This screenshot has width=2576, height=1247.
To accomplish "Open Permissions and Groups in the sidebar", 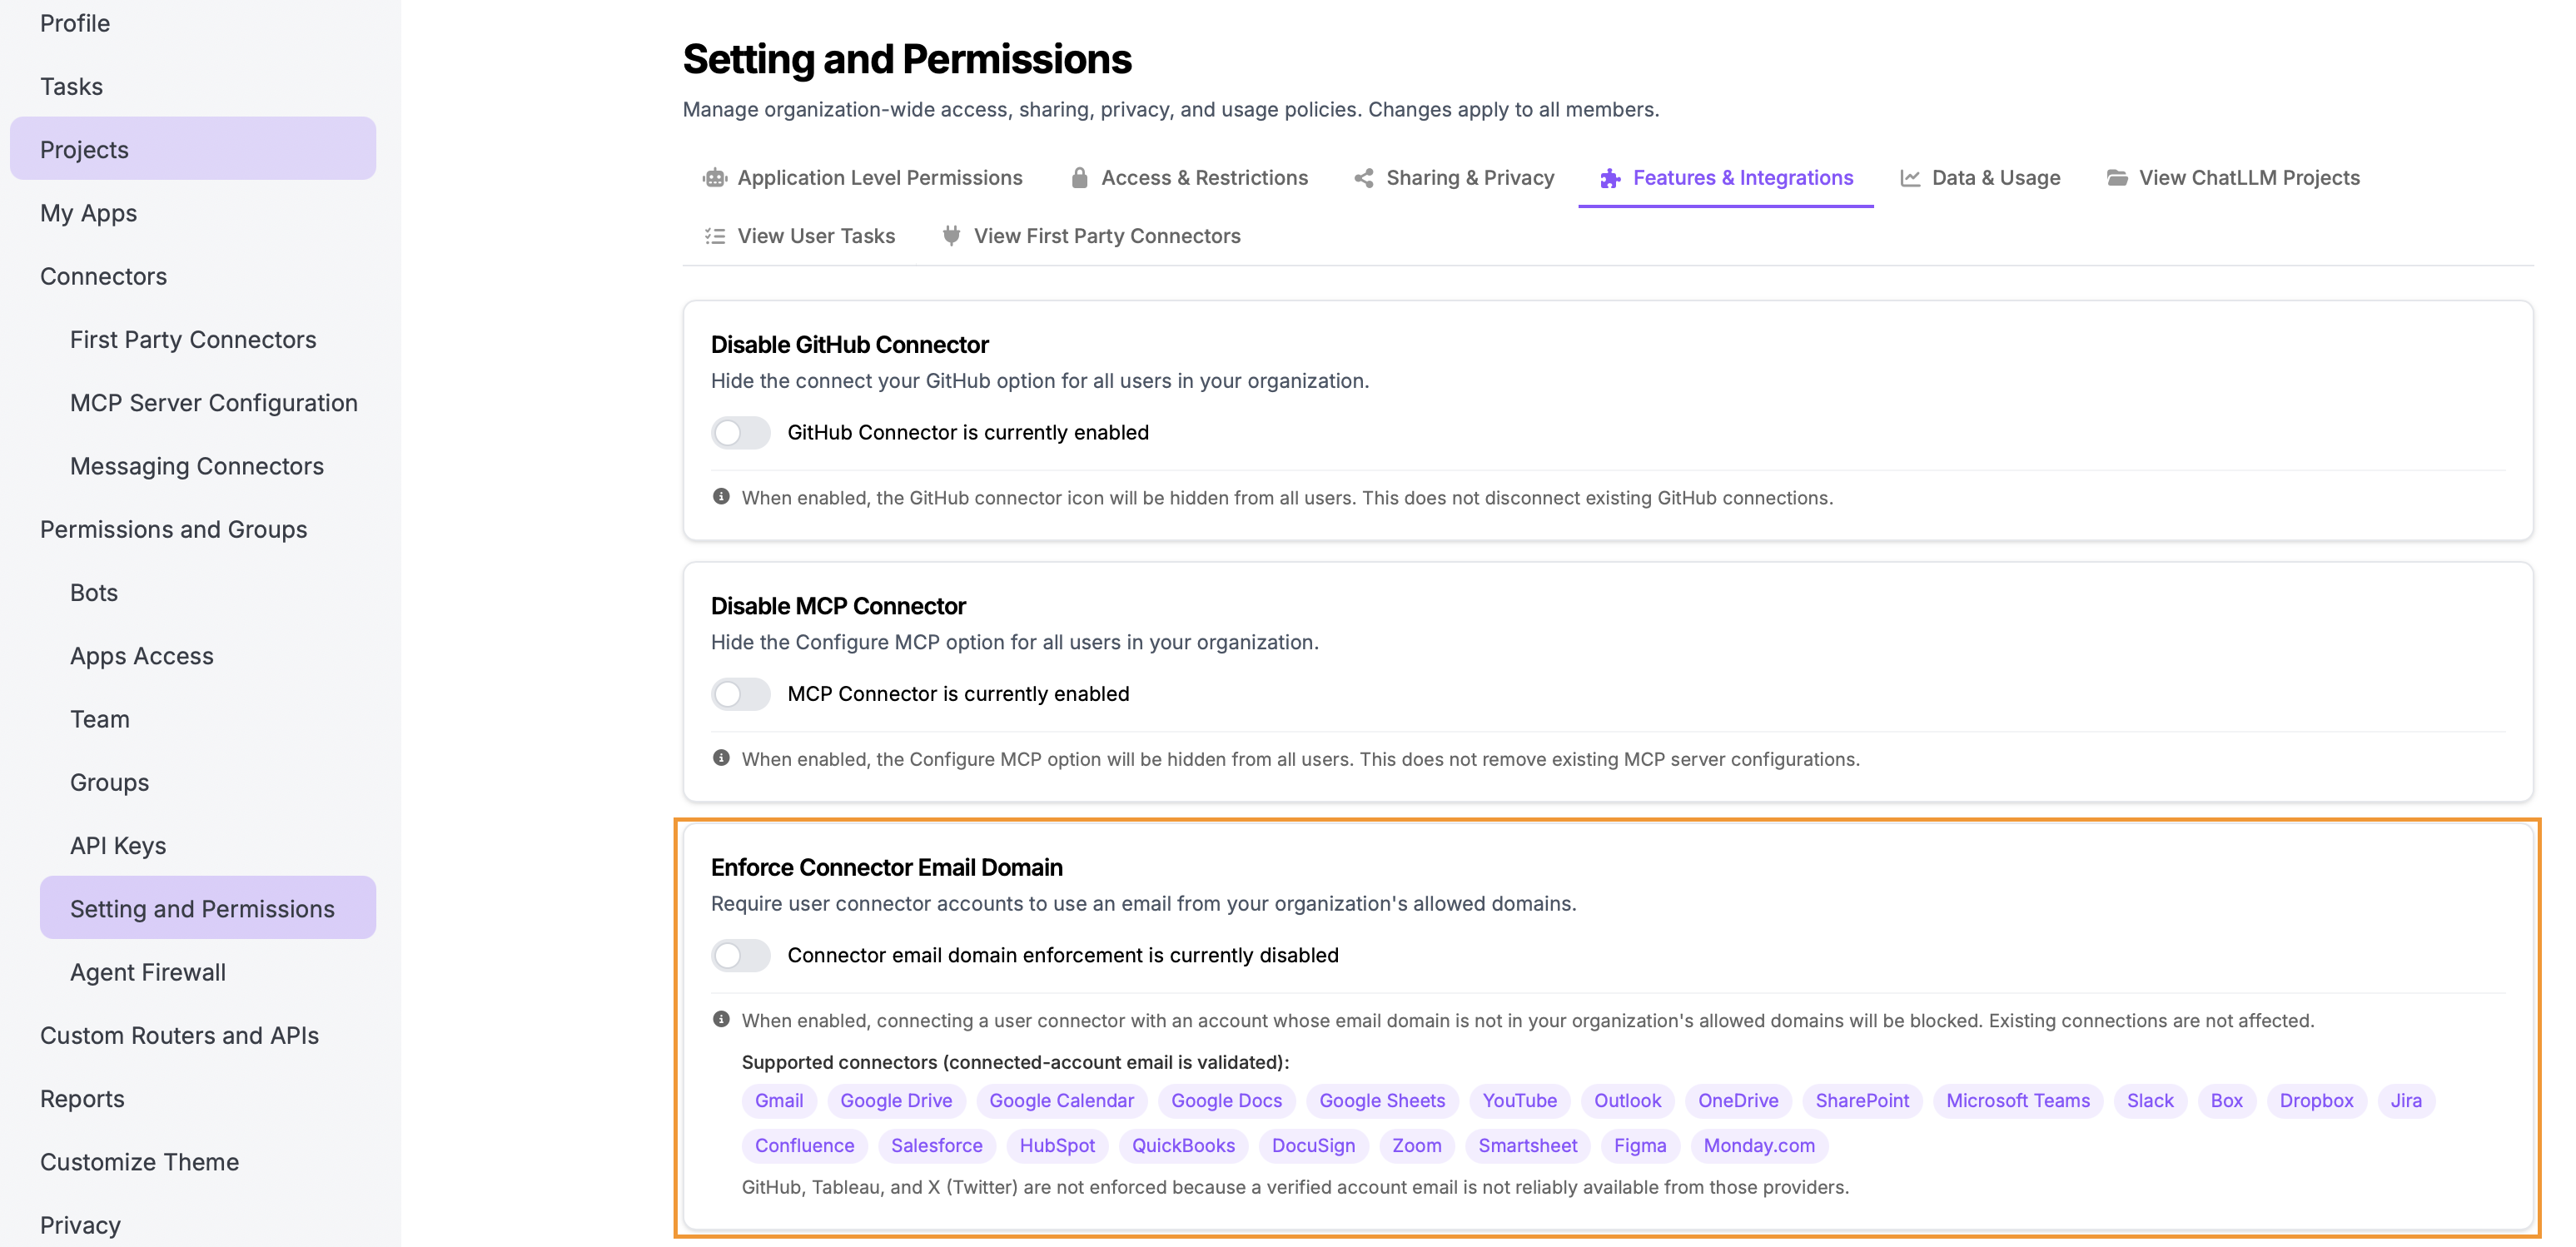I will coord(173,529).
